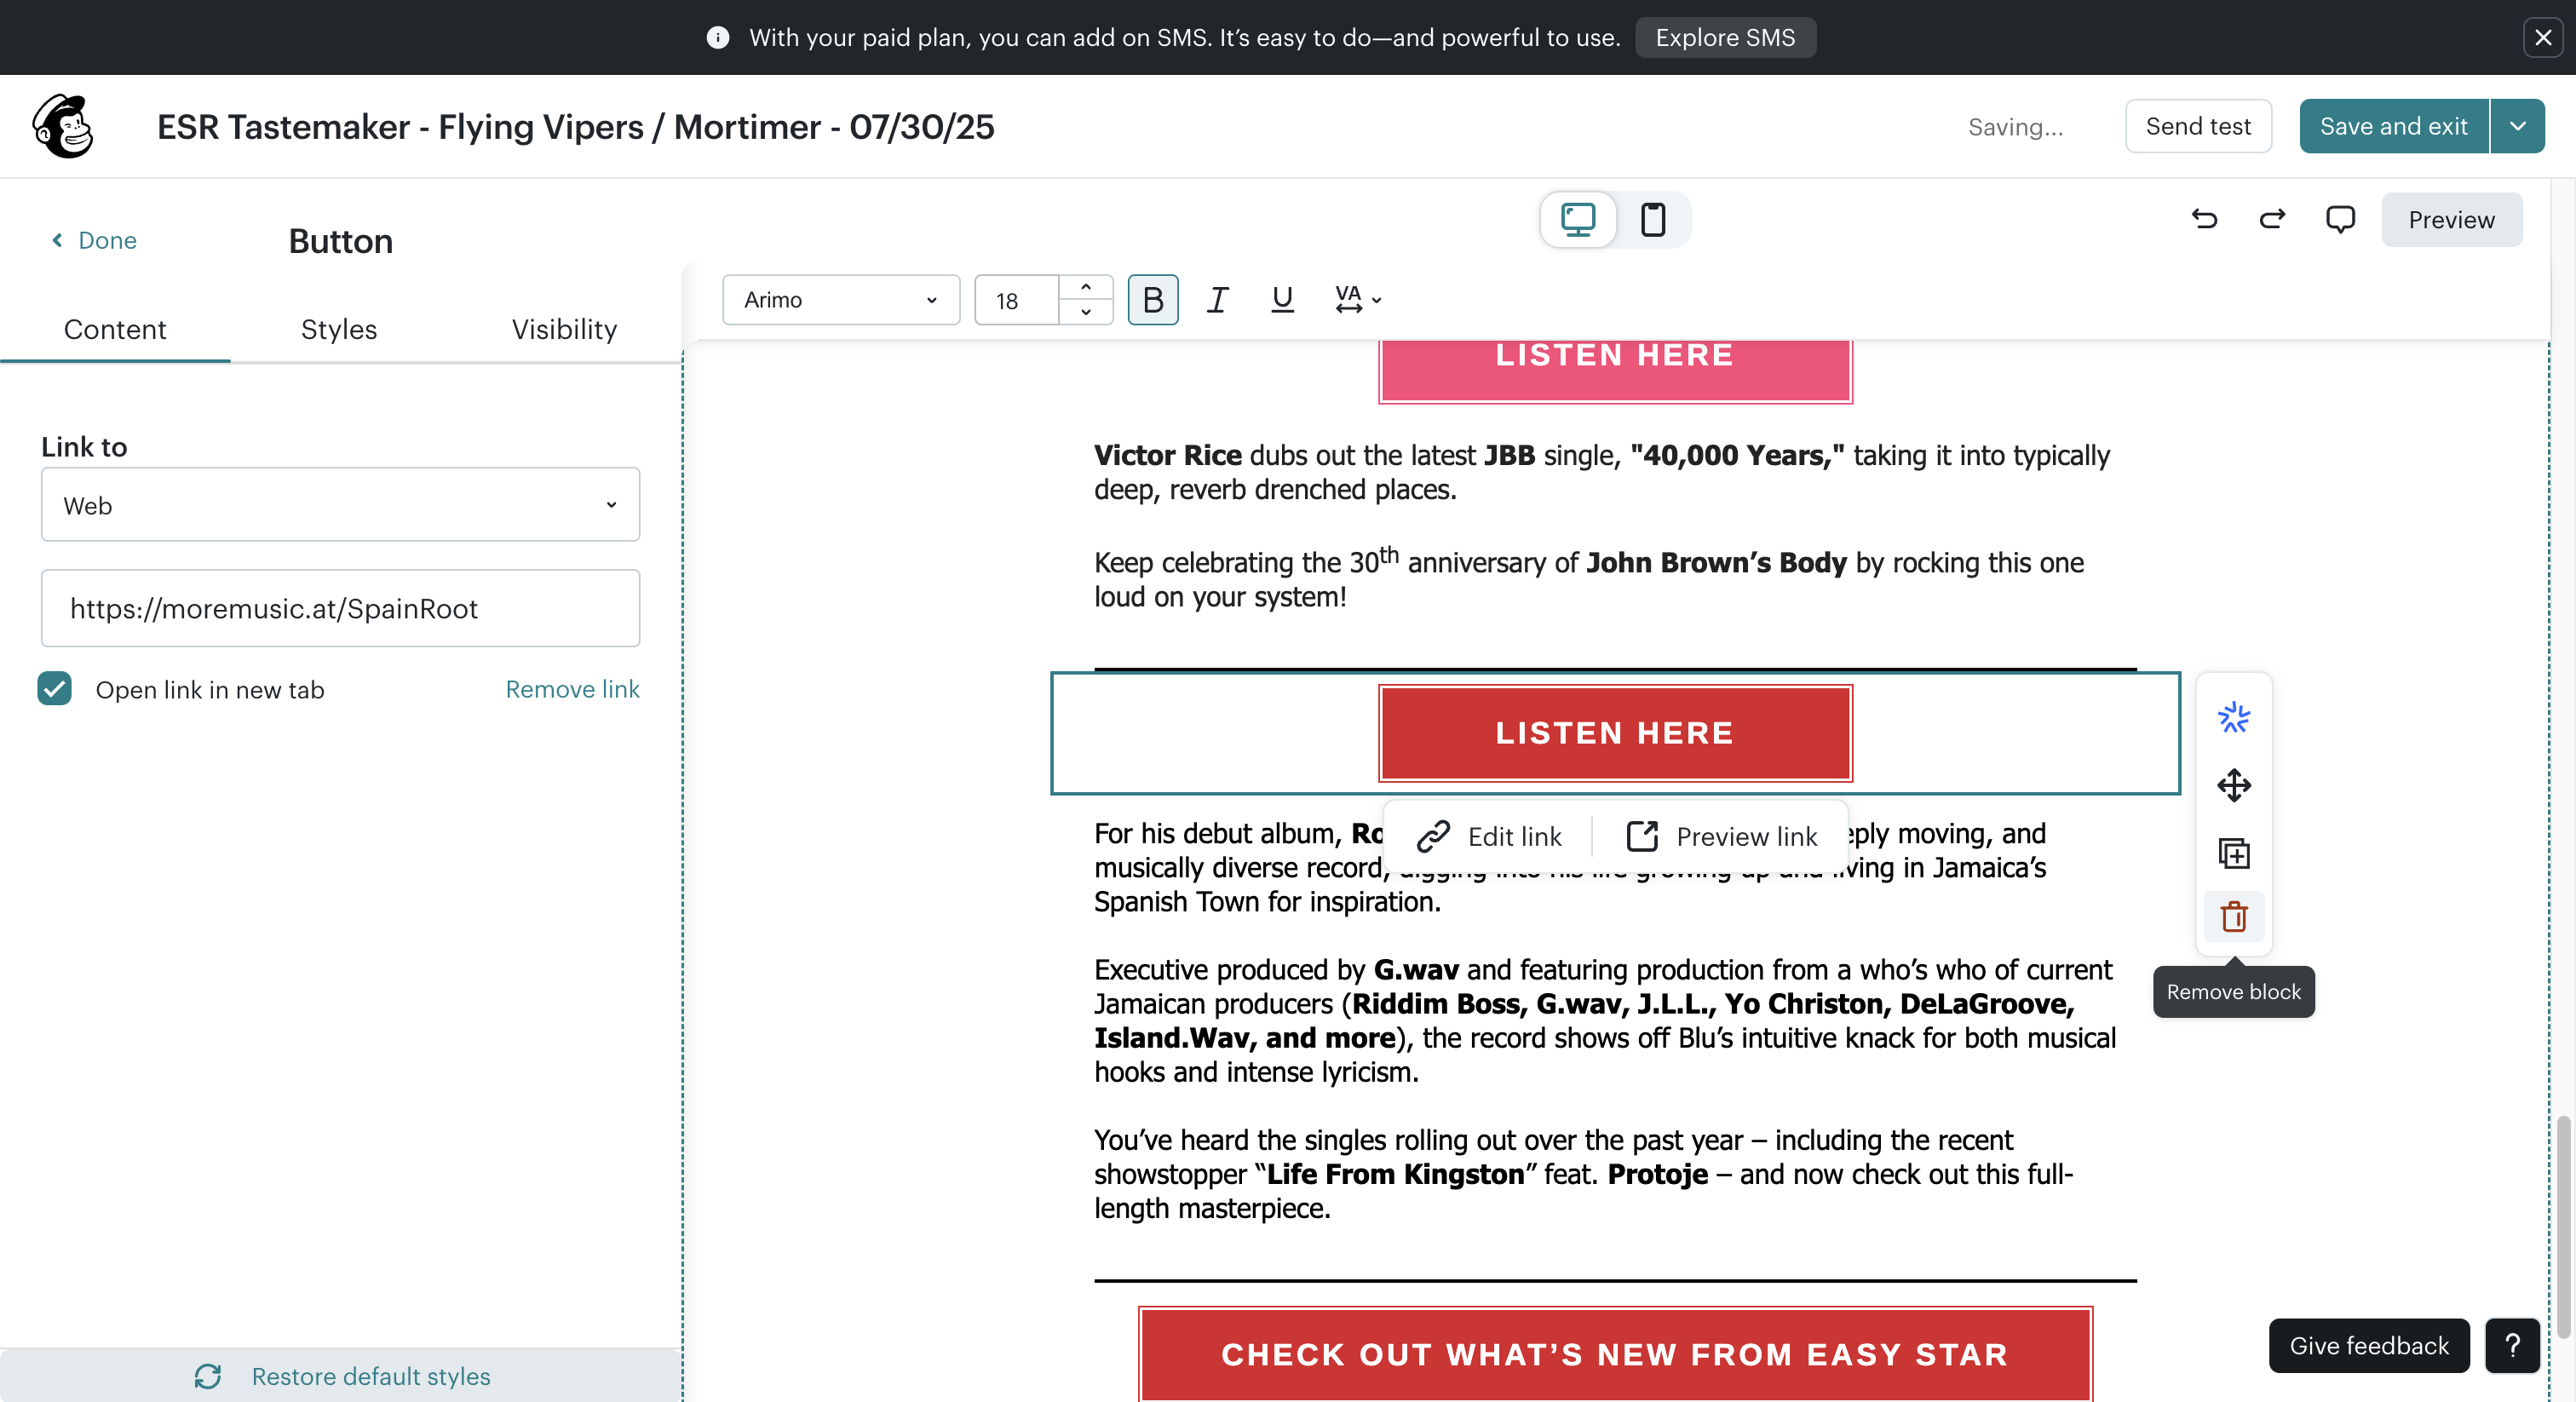Screen dimensions: 2576x1402
Task: Open the comments panel
Action: click(2340, 219)
